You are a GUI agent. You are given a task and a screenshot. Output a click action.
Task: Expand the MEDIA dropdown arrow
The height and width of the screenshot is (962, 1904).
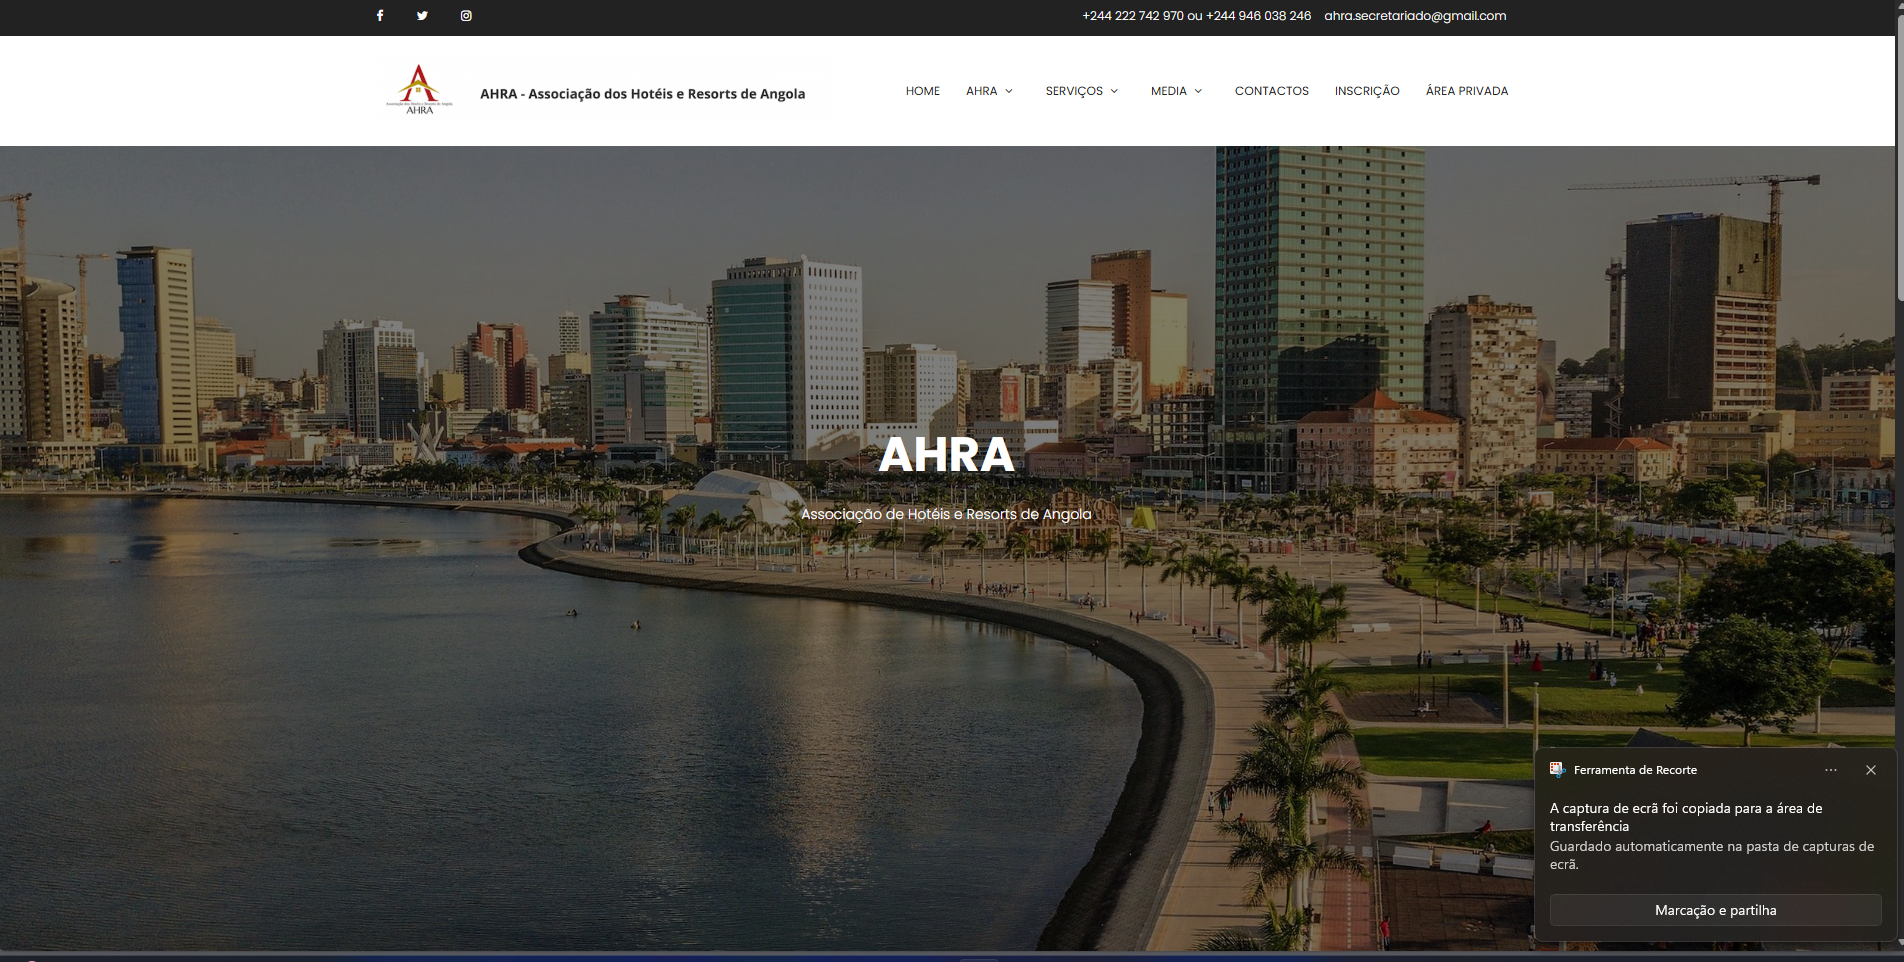click(1198, 91)
